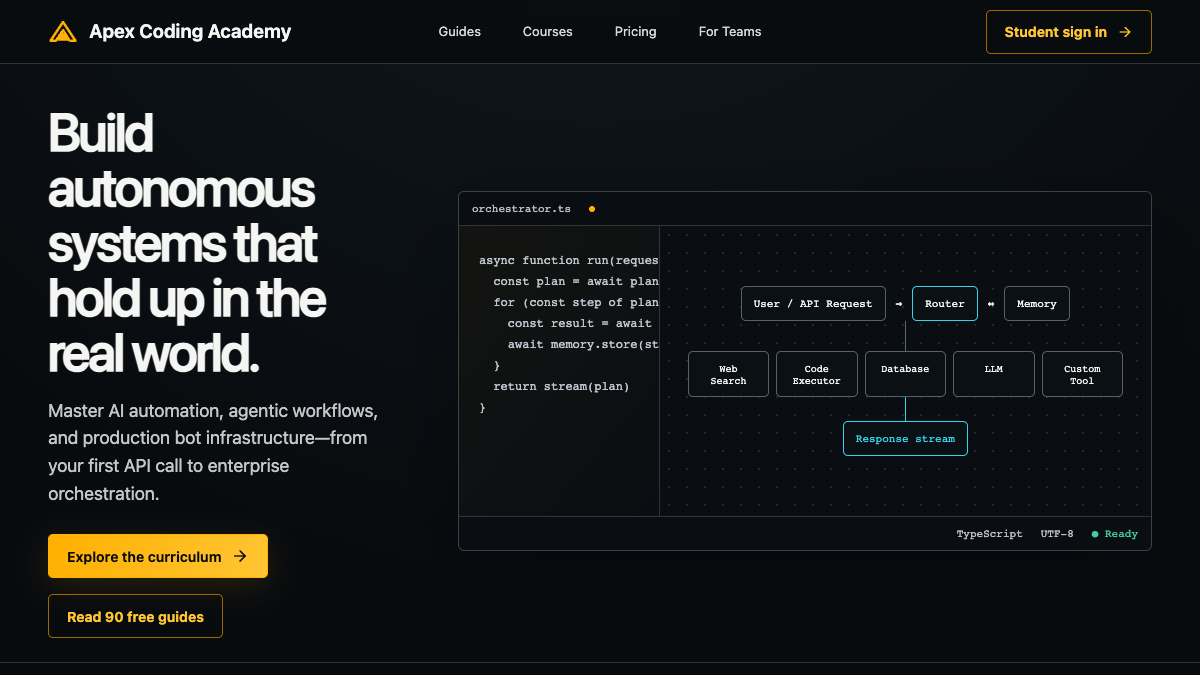This screenshot has height=675, width=1200.
Task: Click the Web Search tool box
Action: tap(728, 374)
